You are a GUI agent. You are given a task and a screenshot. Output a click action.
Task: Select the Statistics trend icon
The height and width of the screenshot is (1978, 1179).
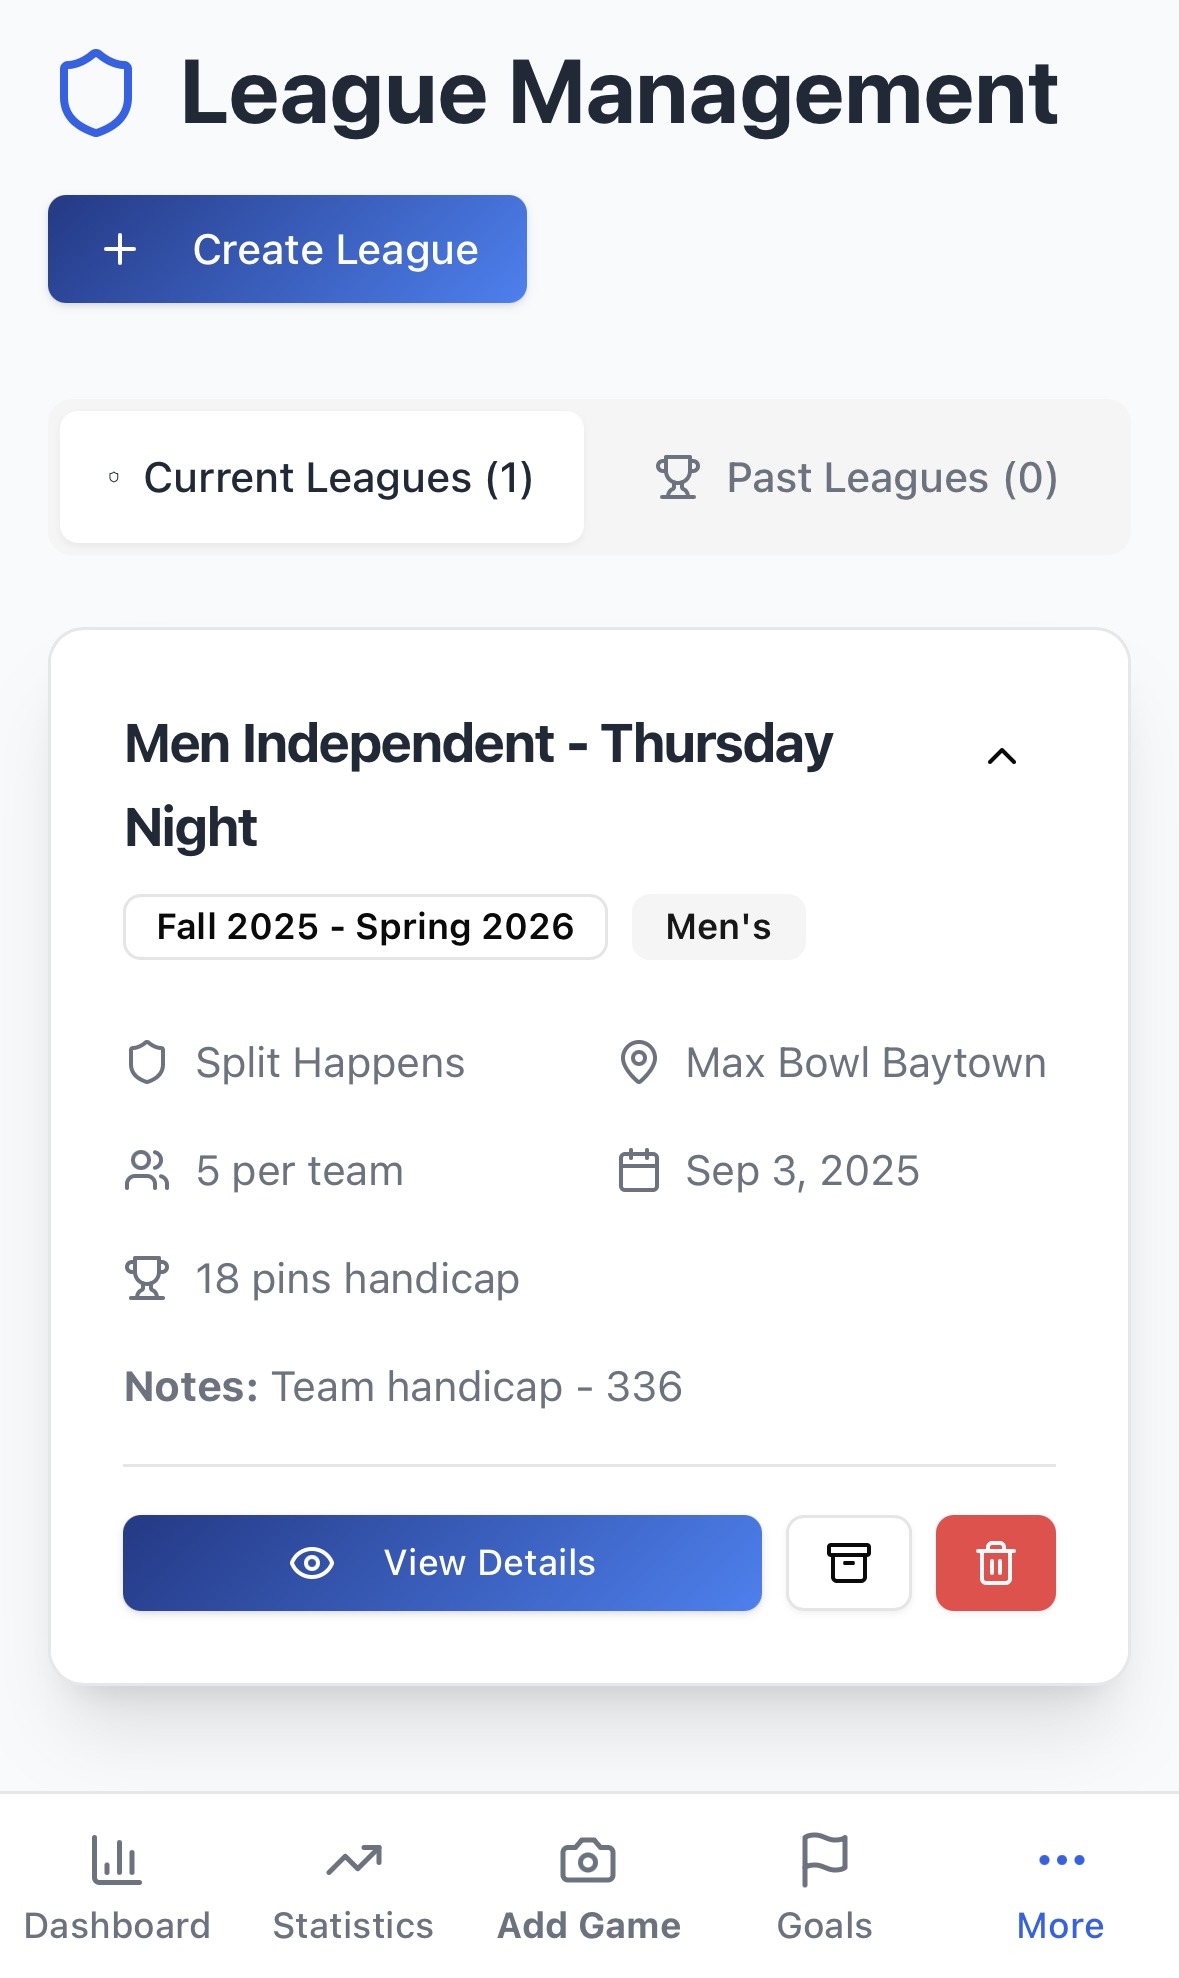click(x=352, y=1859)
